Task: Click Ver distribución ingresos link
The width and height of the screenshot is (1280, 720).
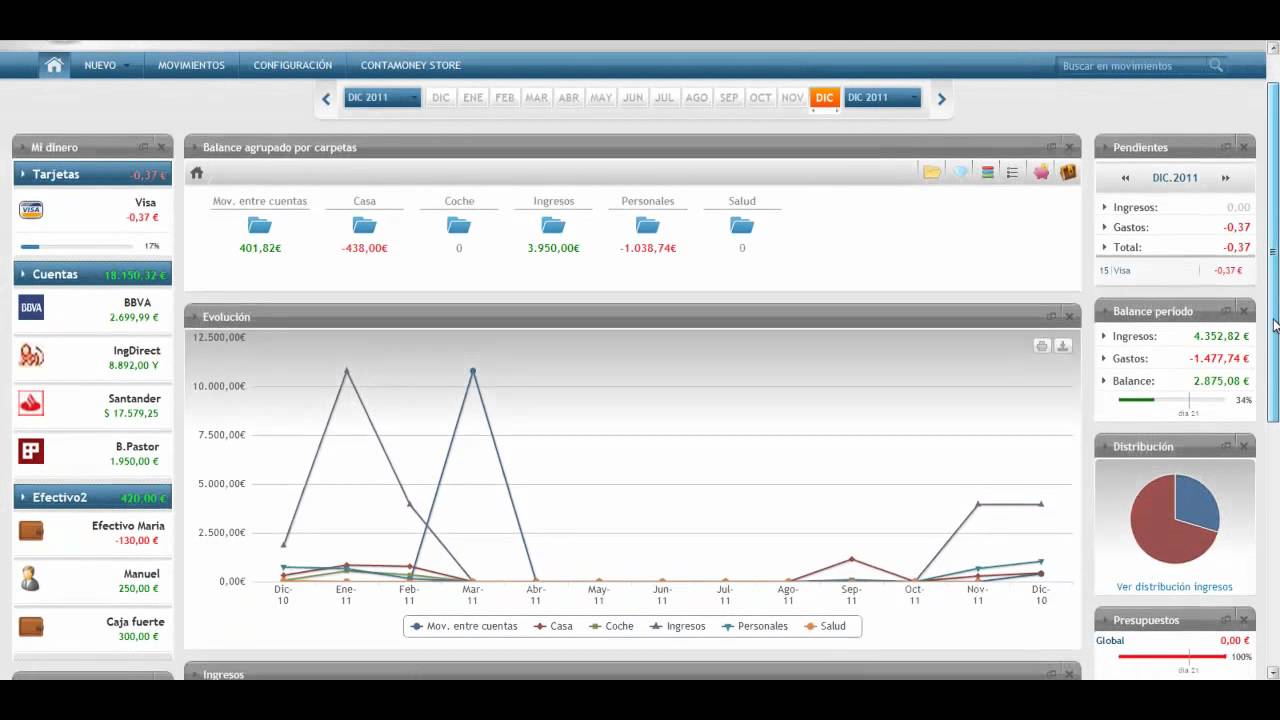Action: click(x=1175, y=587)
